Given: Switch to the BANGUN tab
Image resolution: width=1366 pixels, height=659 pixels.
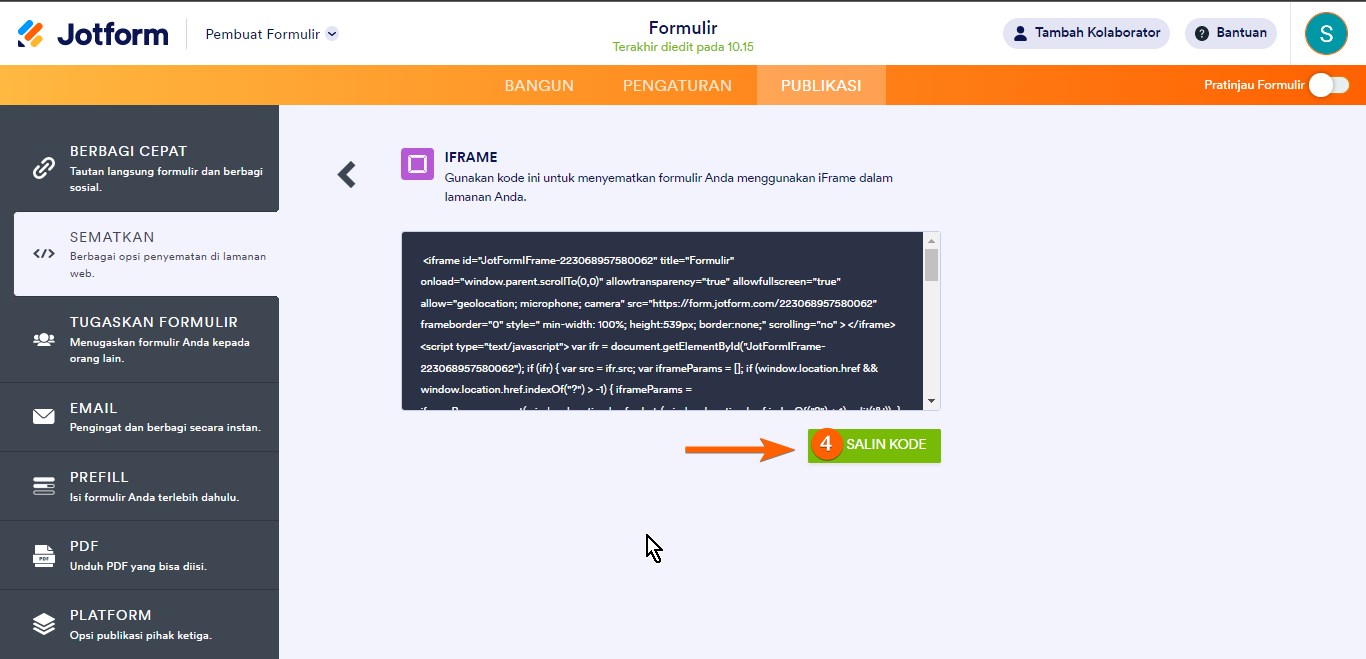Looking at the screenshot, I should click(x=539, y=85).
